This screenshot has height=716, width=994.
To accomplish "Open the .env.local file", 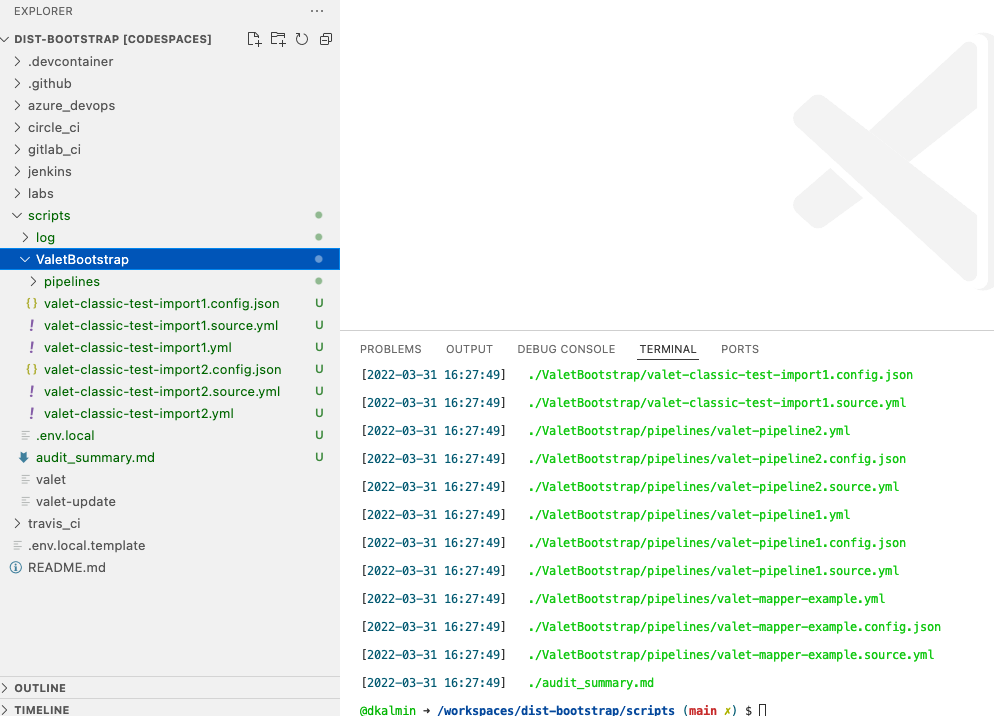I will pyautogui.click(x=65, y=436).
